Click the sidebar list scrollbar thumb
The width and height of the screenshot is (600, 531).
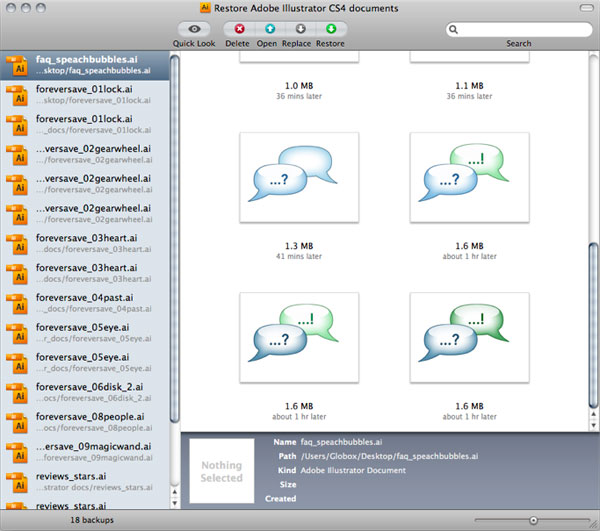[x=174, y=239]
